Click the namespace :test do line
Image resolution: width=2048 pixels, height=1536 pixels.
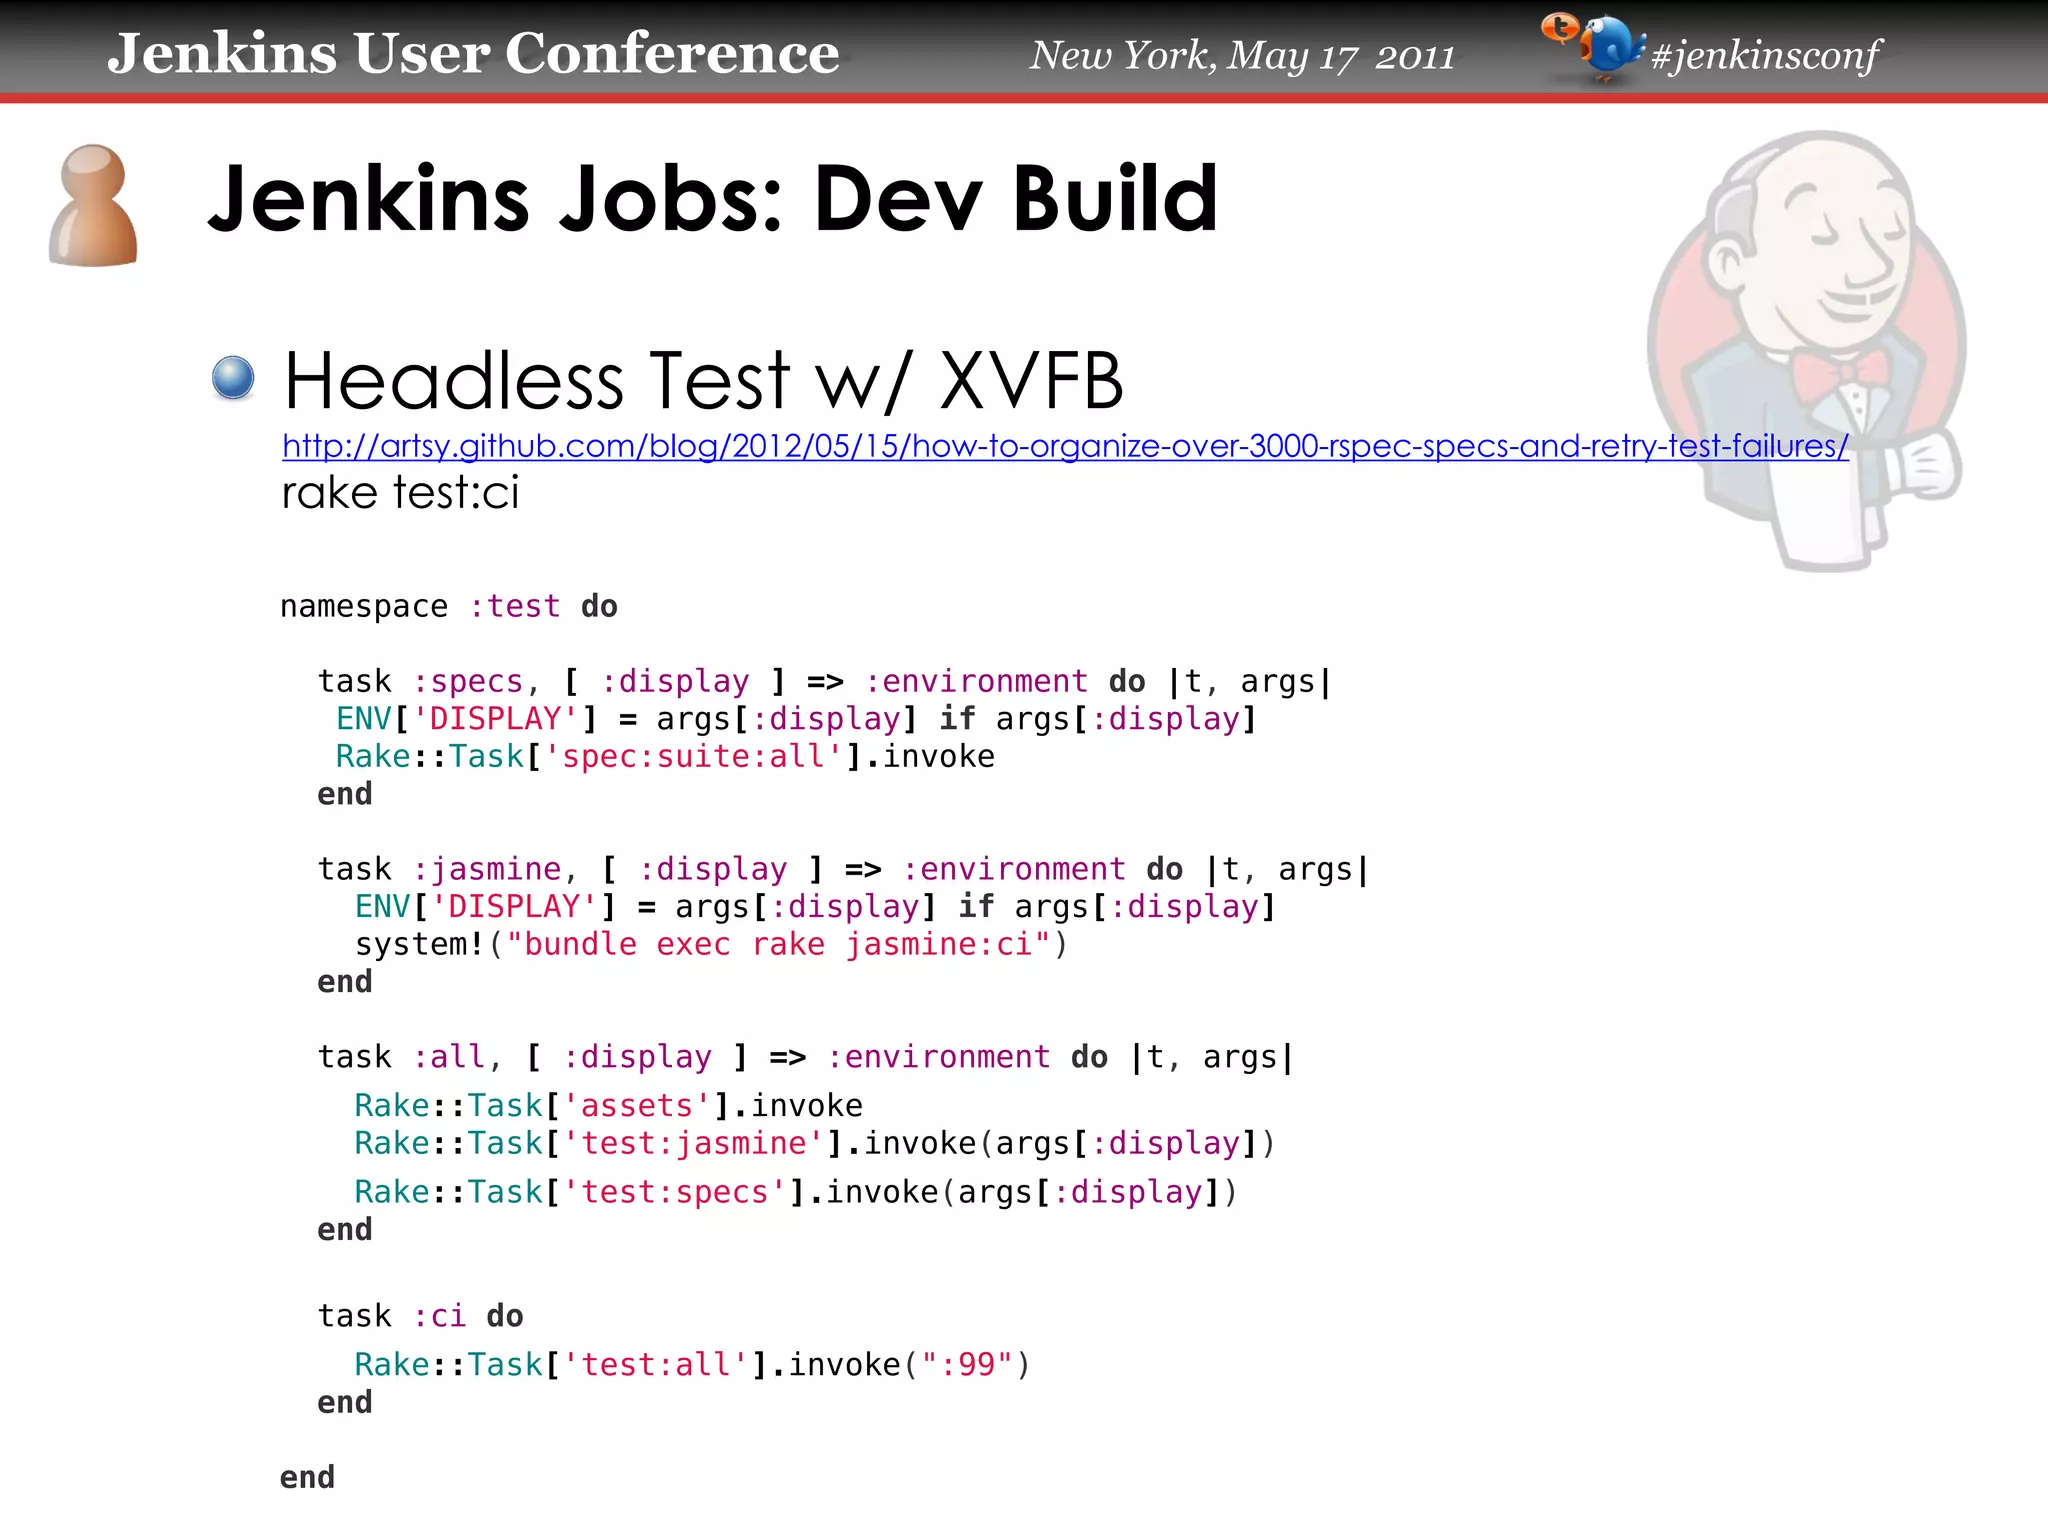click(x=448, y=606)
